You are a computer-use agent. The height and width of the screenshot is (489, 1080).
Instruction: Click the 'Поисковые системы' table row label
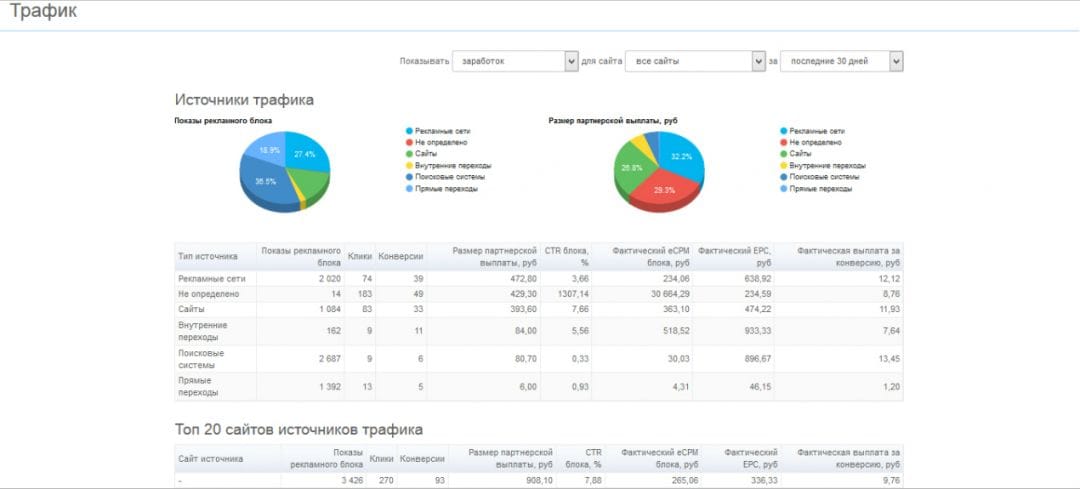[200, 359]
